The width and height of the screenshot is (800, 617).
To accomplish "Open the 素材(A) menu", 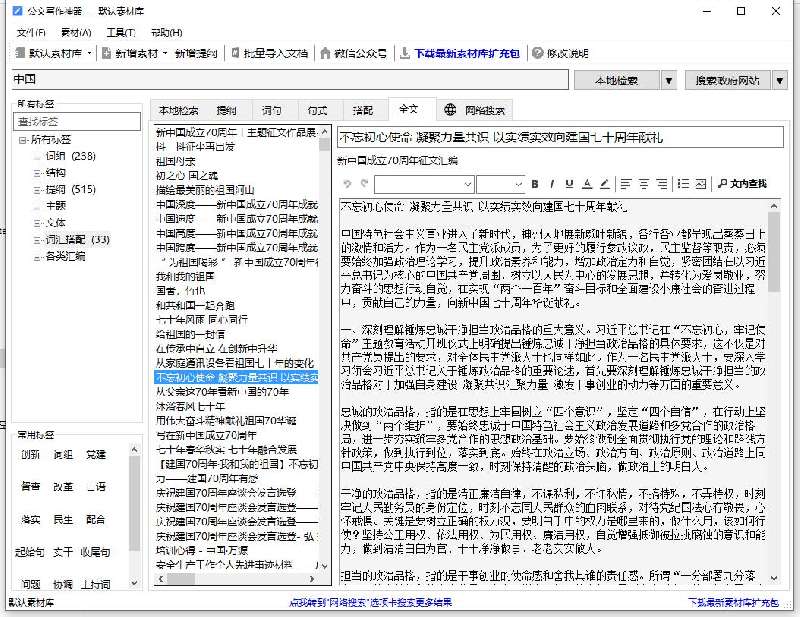I will click(76, 33).
